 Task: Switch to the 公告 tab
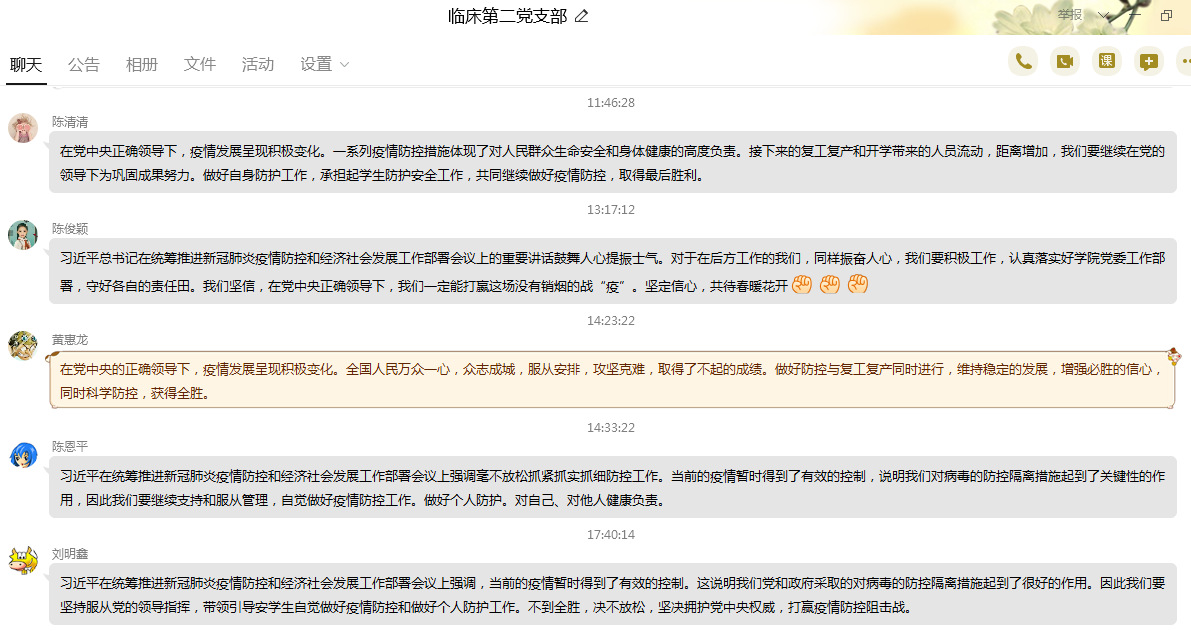(84, 64)
